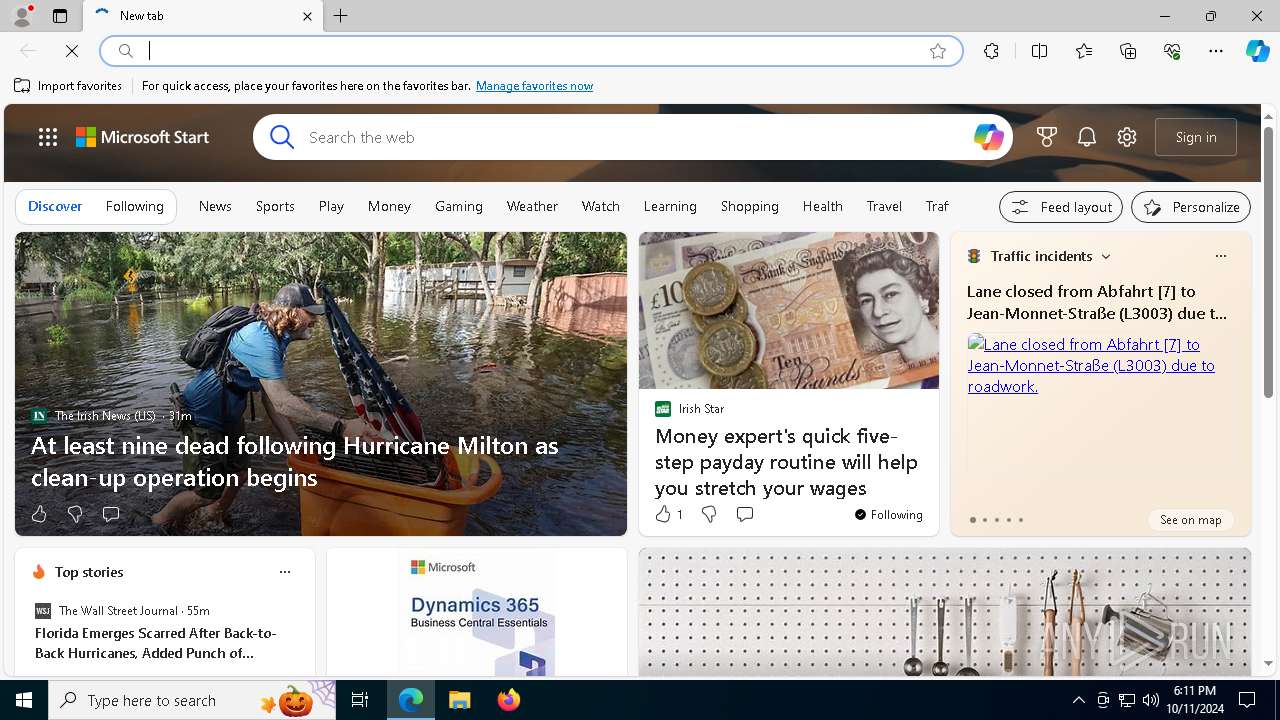Open Manage favorites now link
This screenshot has height=720, width=1280.
click(534, 86)
